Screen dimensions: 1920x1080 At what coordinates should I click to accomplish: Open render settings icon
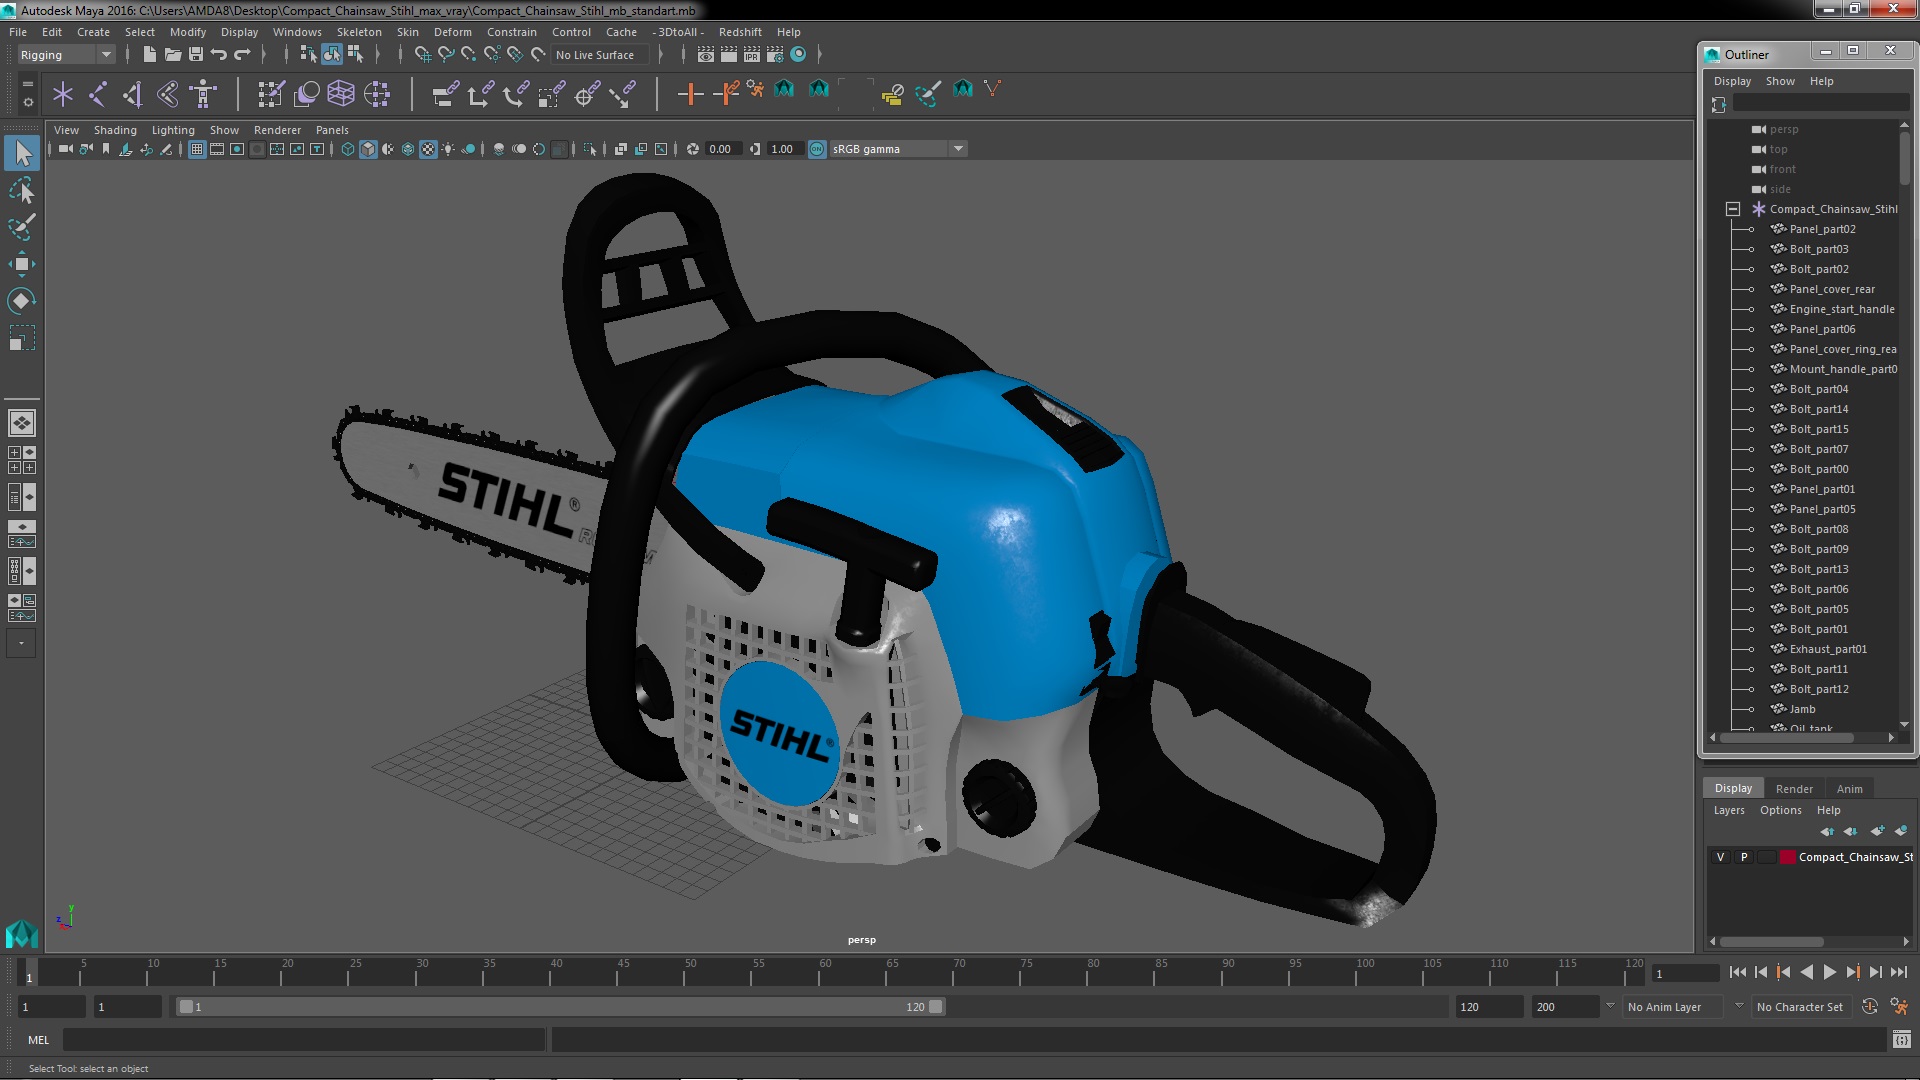(775, 54)
